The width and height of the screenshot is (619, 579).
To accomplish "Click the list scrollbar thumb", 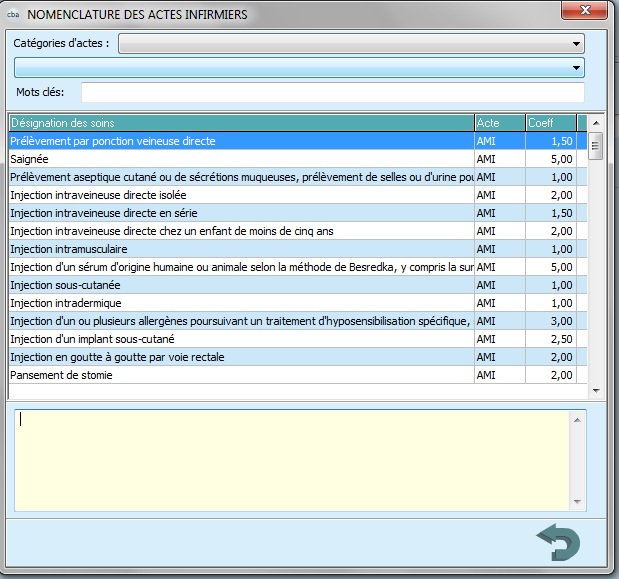I will point(595,146).
